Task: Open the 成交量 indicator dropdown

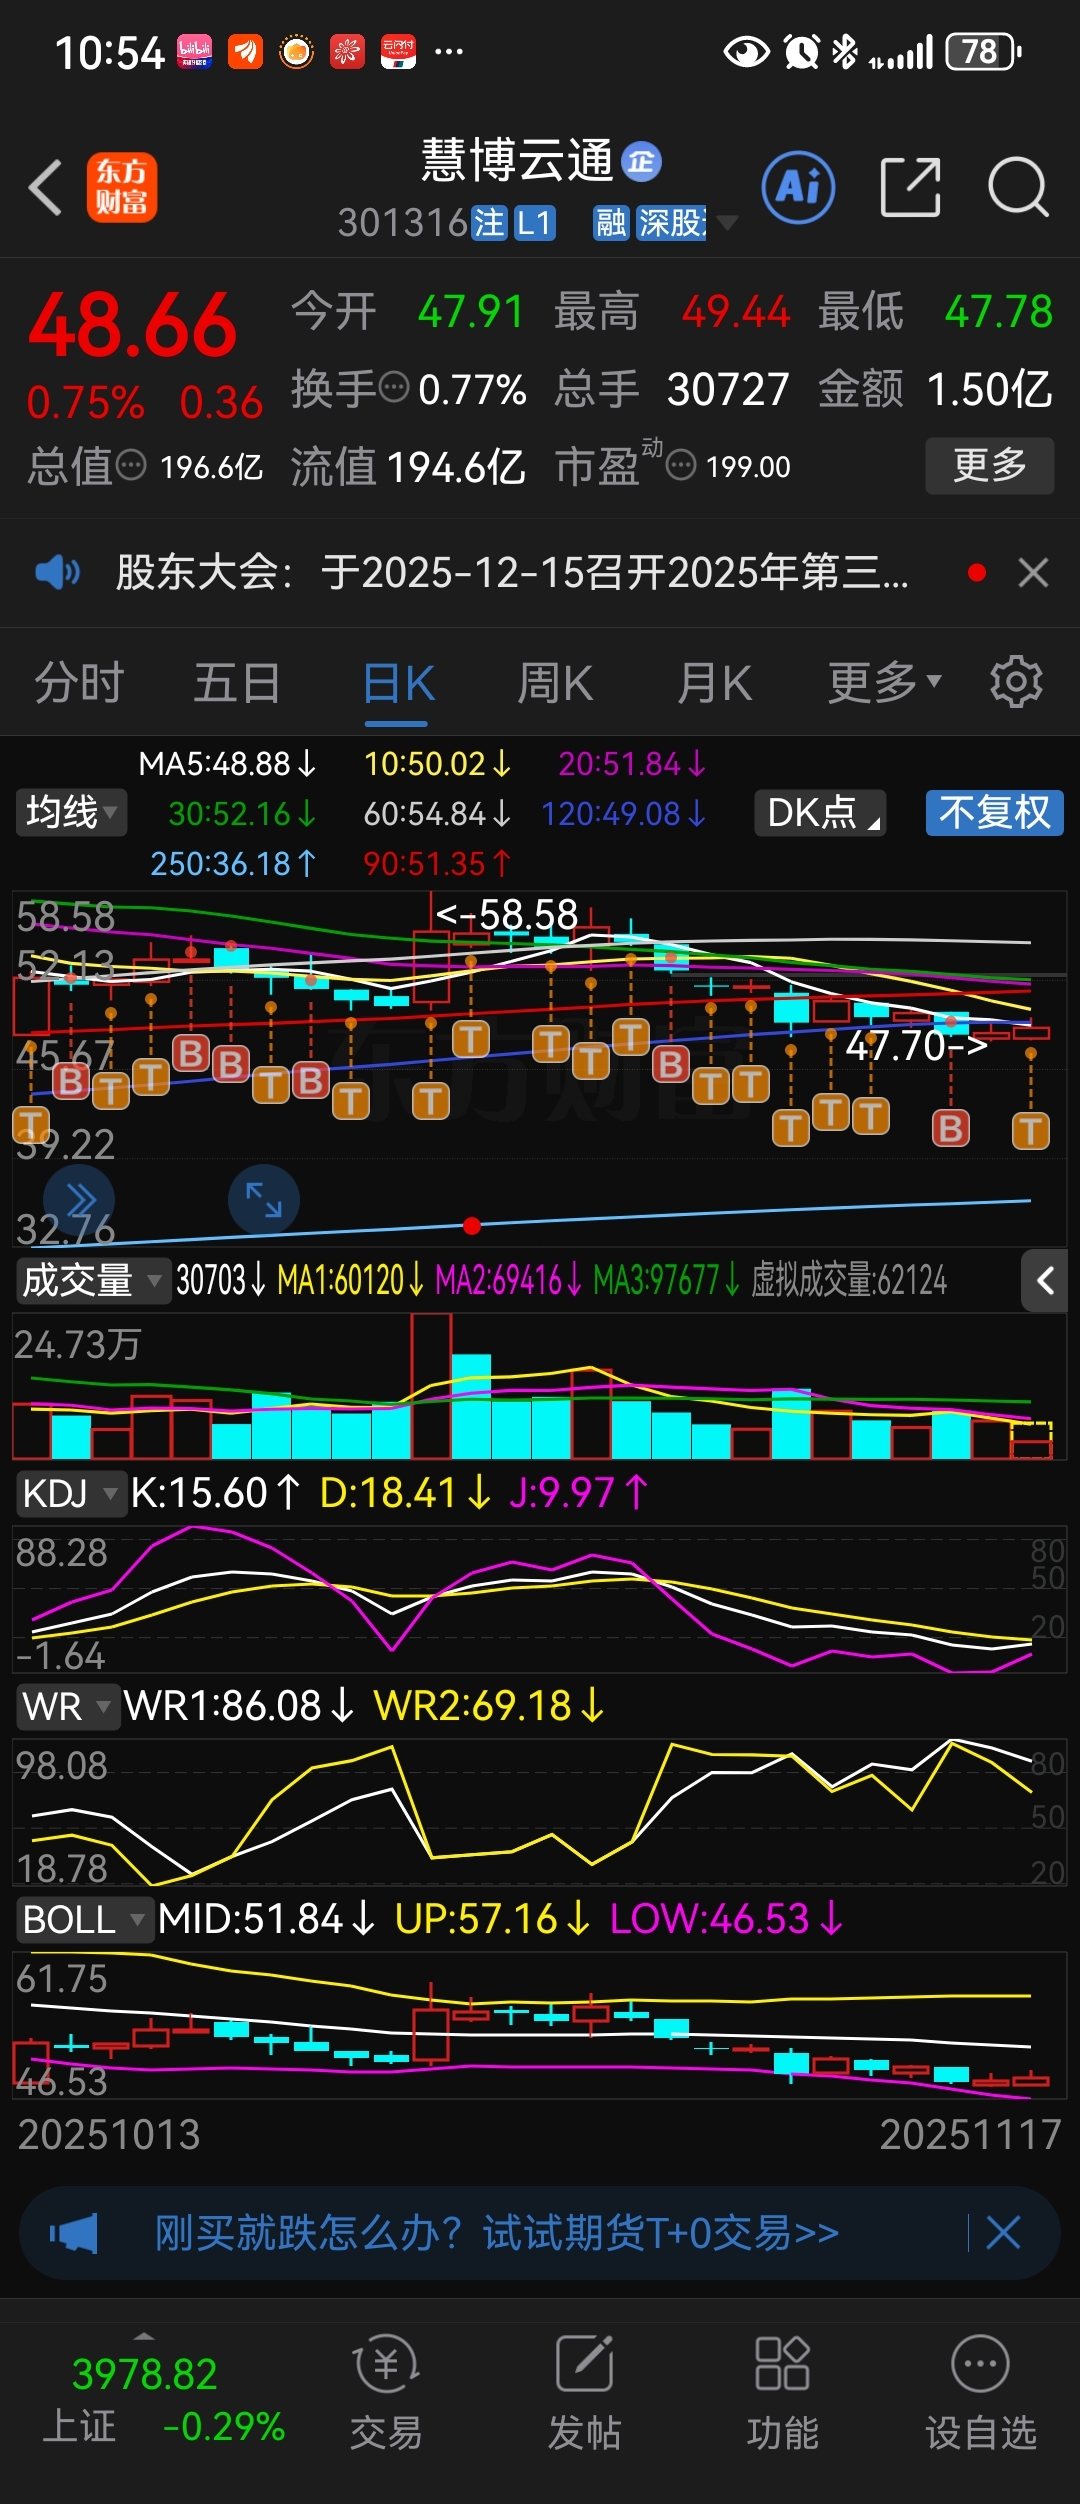Action: [x=92, y=1280]
